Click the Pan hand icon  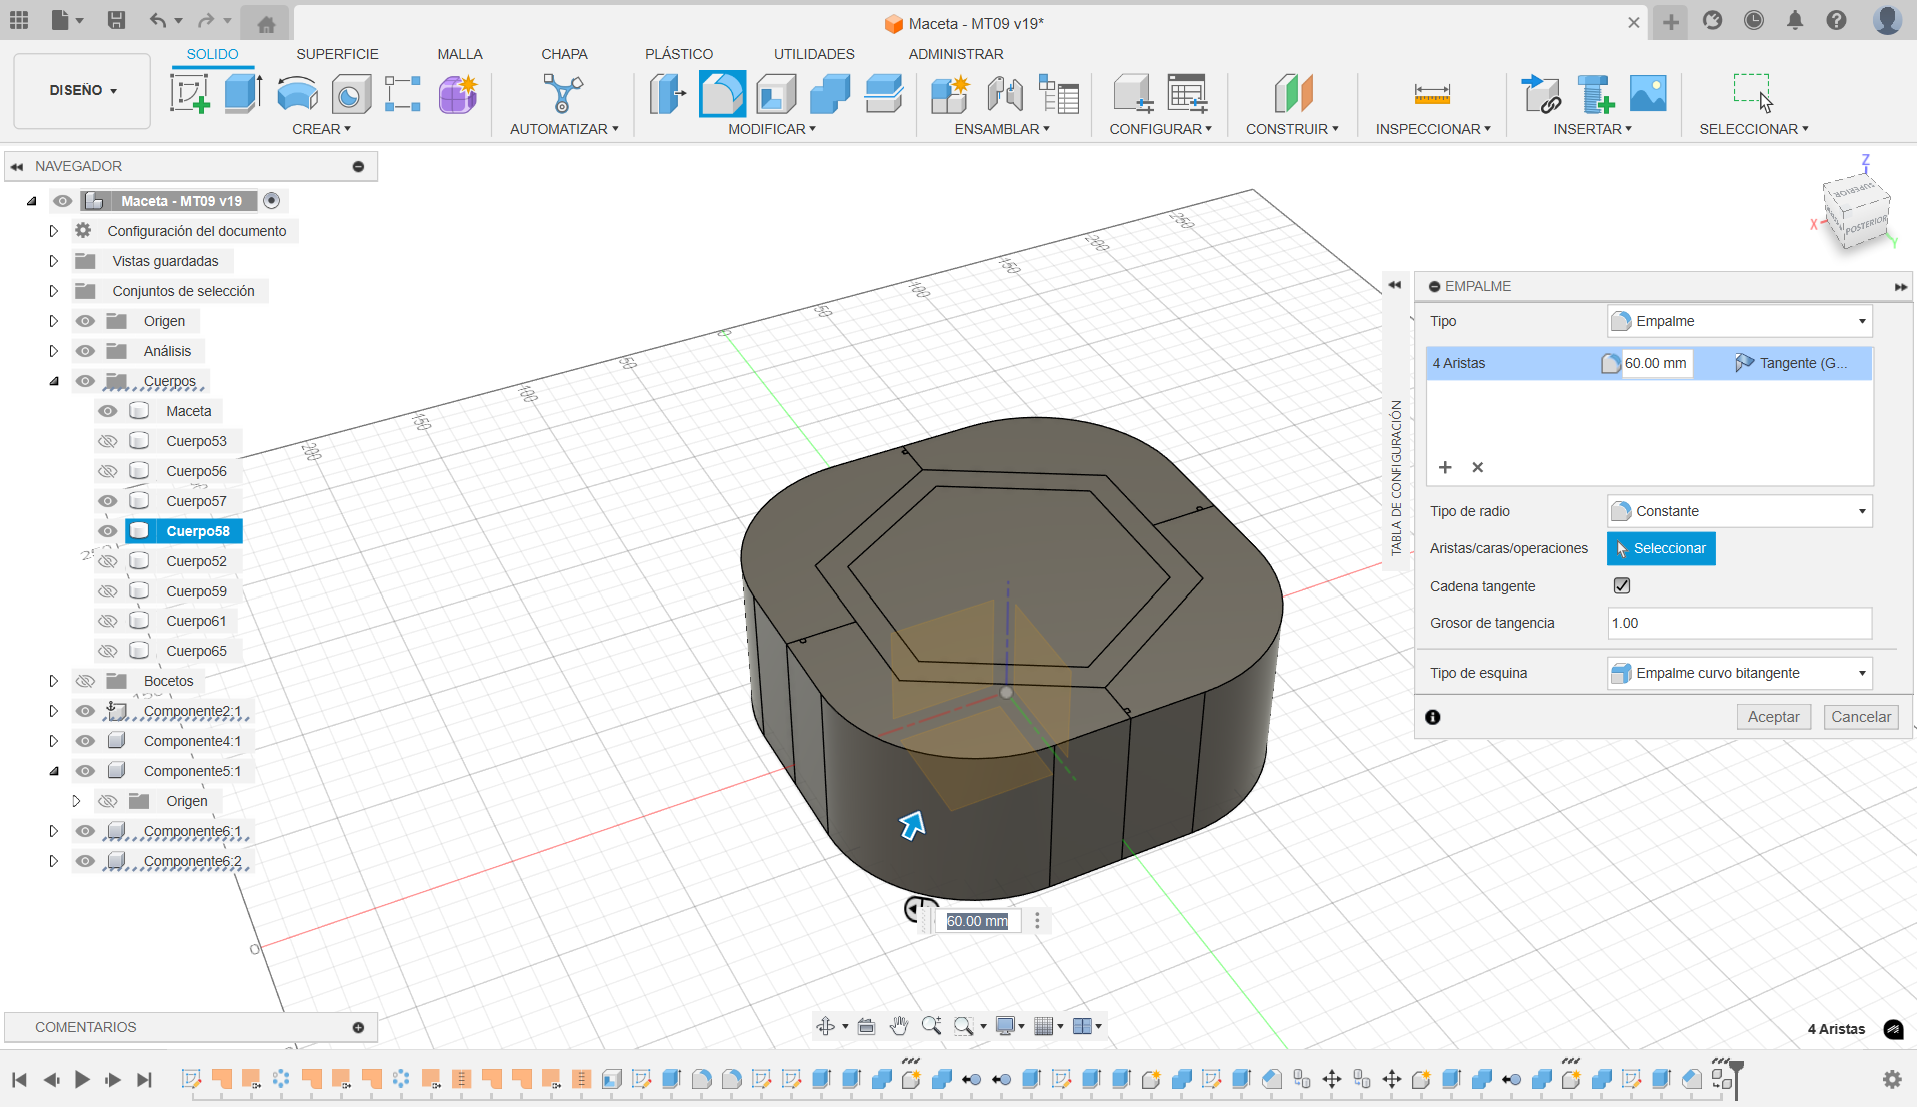[x=898, y=1026]
